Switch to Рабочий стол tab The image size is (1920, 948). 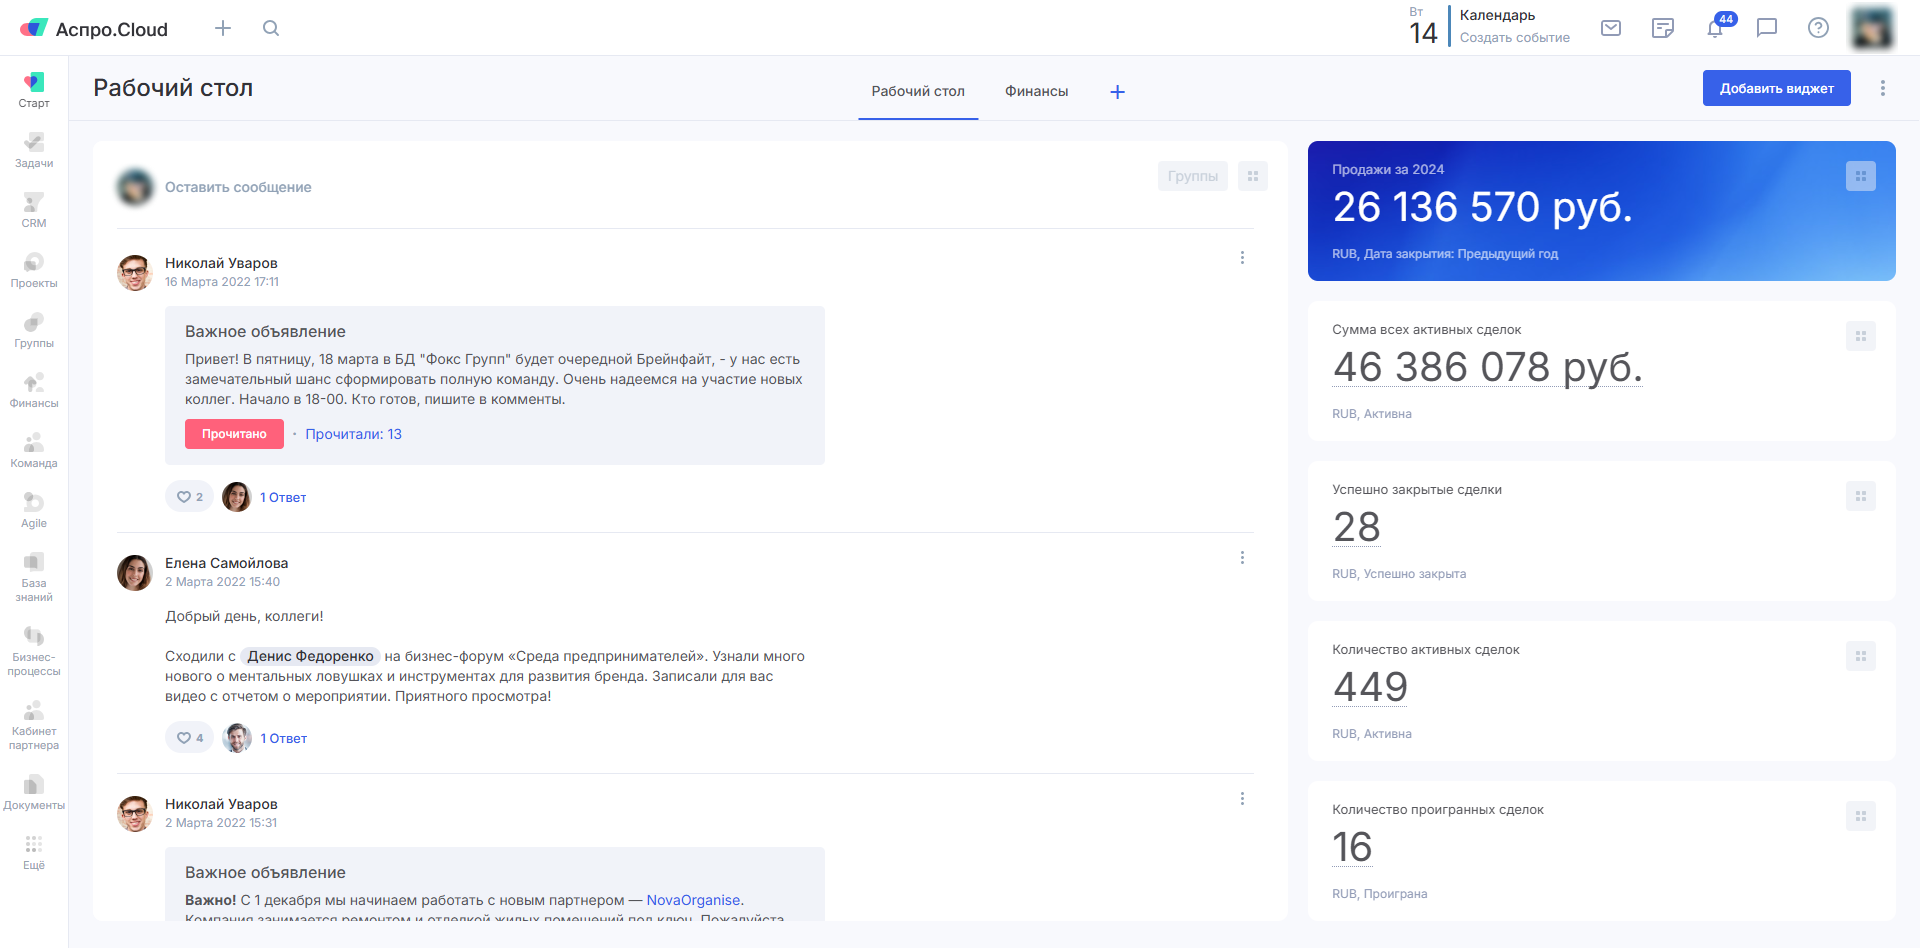[x=918, y=91]
